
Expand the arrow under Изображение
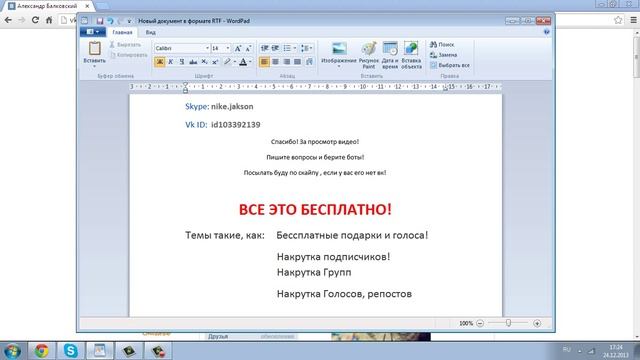(339, 67)
